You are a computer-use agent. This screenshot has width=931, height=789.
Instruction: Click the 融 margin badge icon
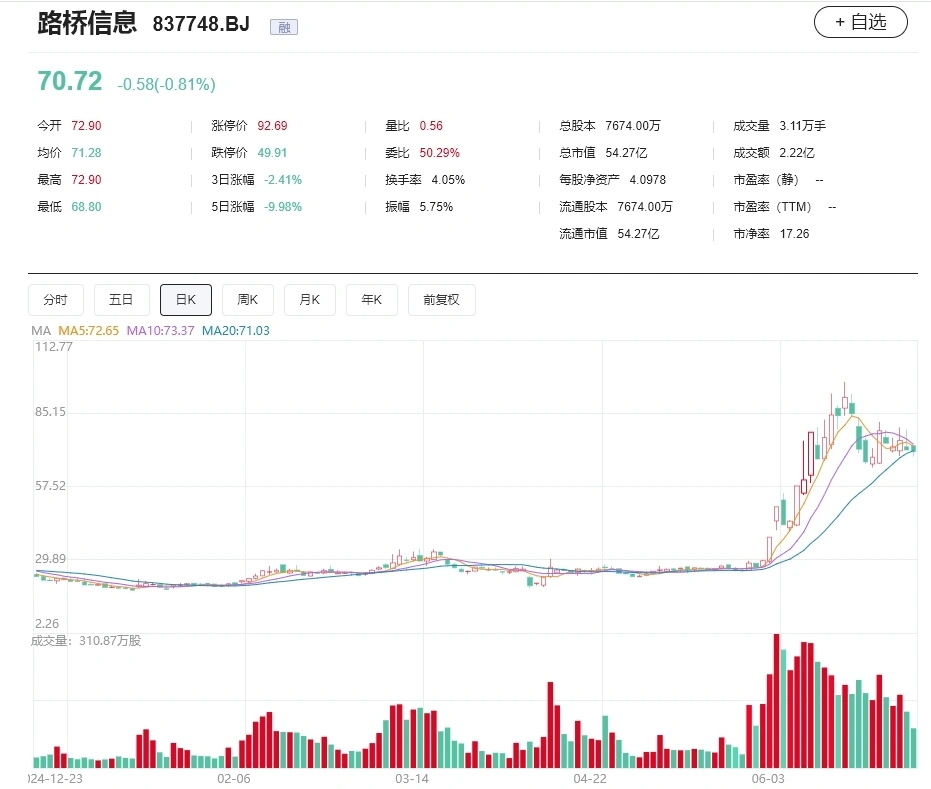coord(284,27)
